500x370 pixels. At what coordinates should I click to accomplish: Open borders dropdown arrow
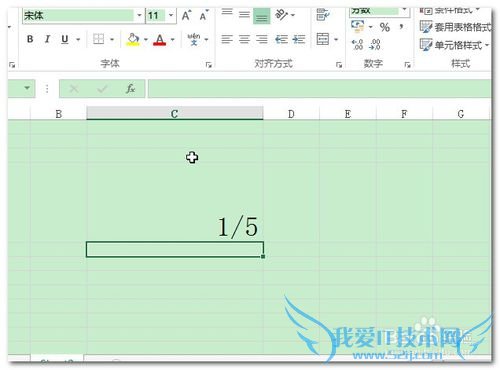click(112, 40)
